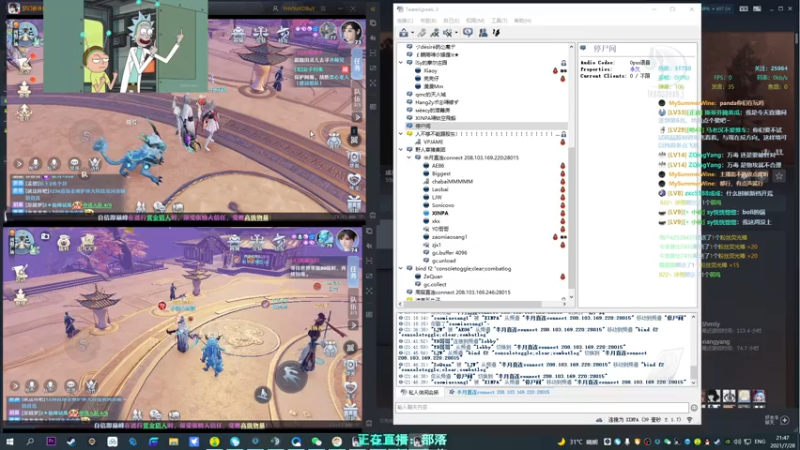Screen dimensions: 800x450
Task: Click the TeamSpeak connect toolbar icon
Action: point(404,33)
